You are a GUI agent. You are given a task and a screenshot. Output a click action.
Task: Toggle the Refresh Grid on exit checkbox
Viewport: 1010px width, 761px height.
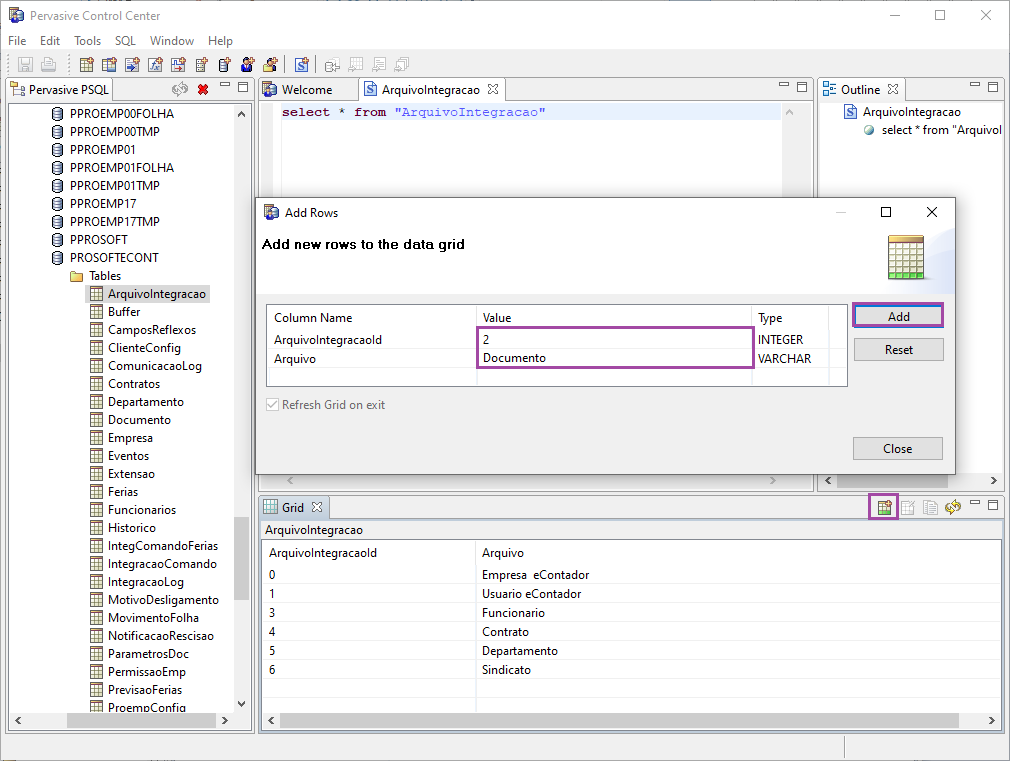(x=272, y=405)
